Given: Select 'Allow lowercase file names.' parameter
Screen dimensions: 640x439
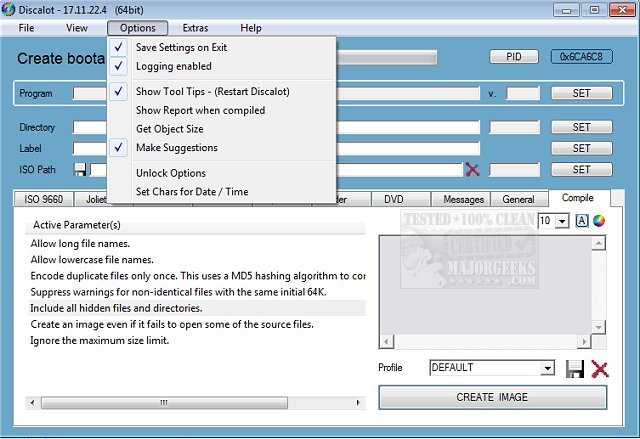Looking at the screenshot, I should tap(196, 260).
